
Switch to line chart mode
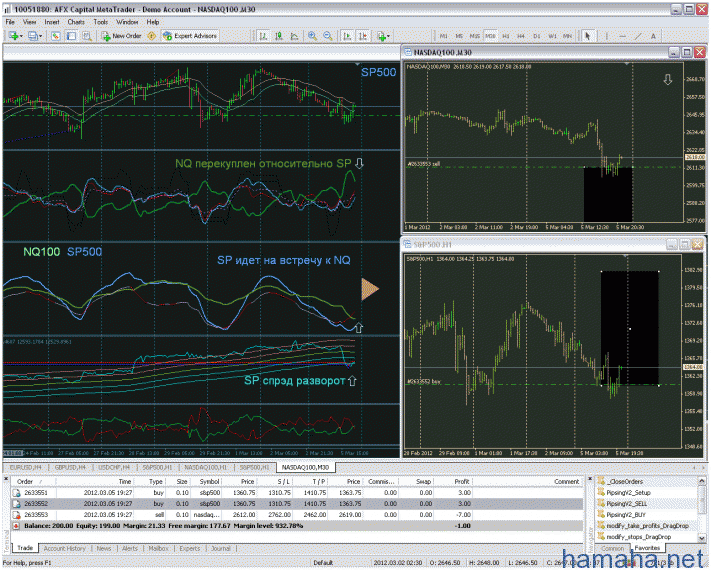pyautogui.click(x=294, y=36)
